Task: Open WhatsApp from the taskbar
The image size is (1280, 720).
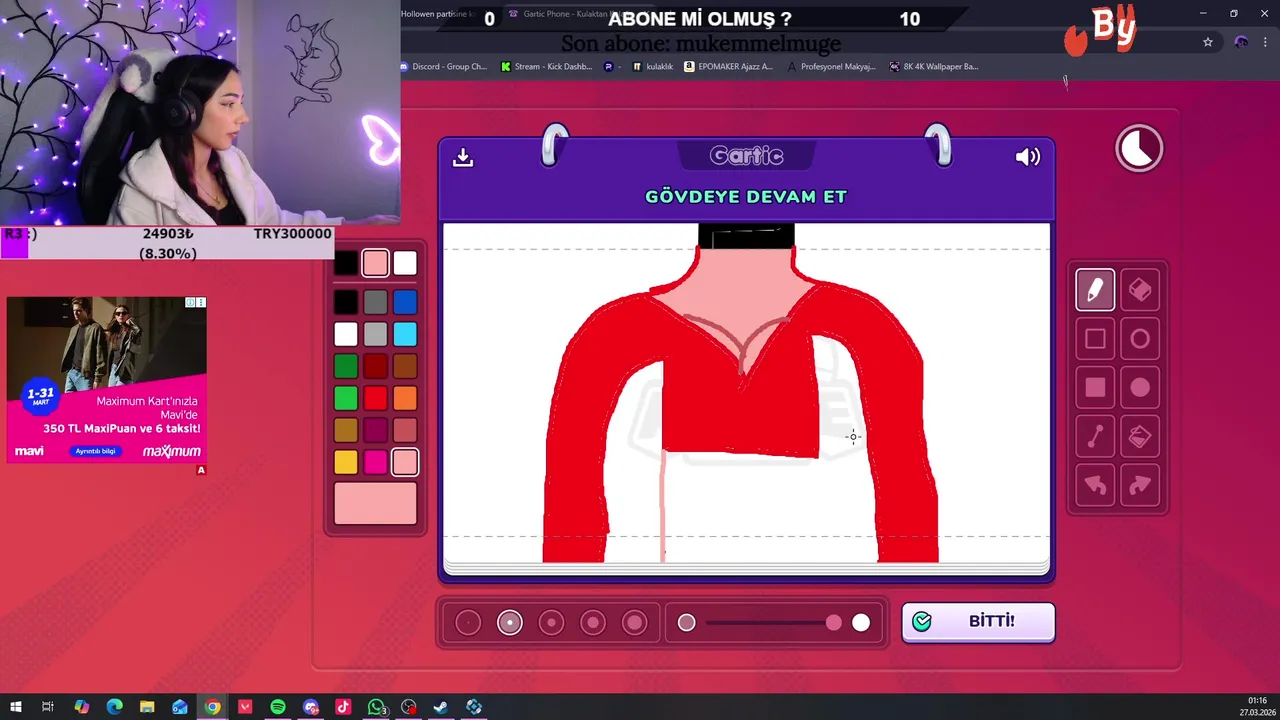Action: pyautogui.click(x=376, y=707)
